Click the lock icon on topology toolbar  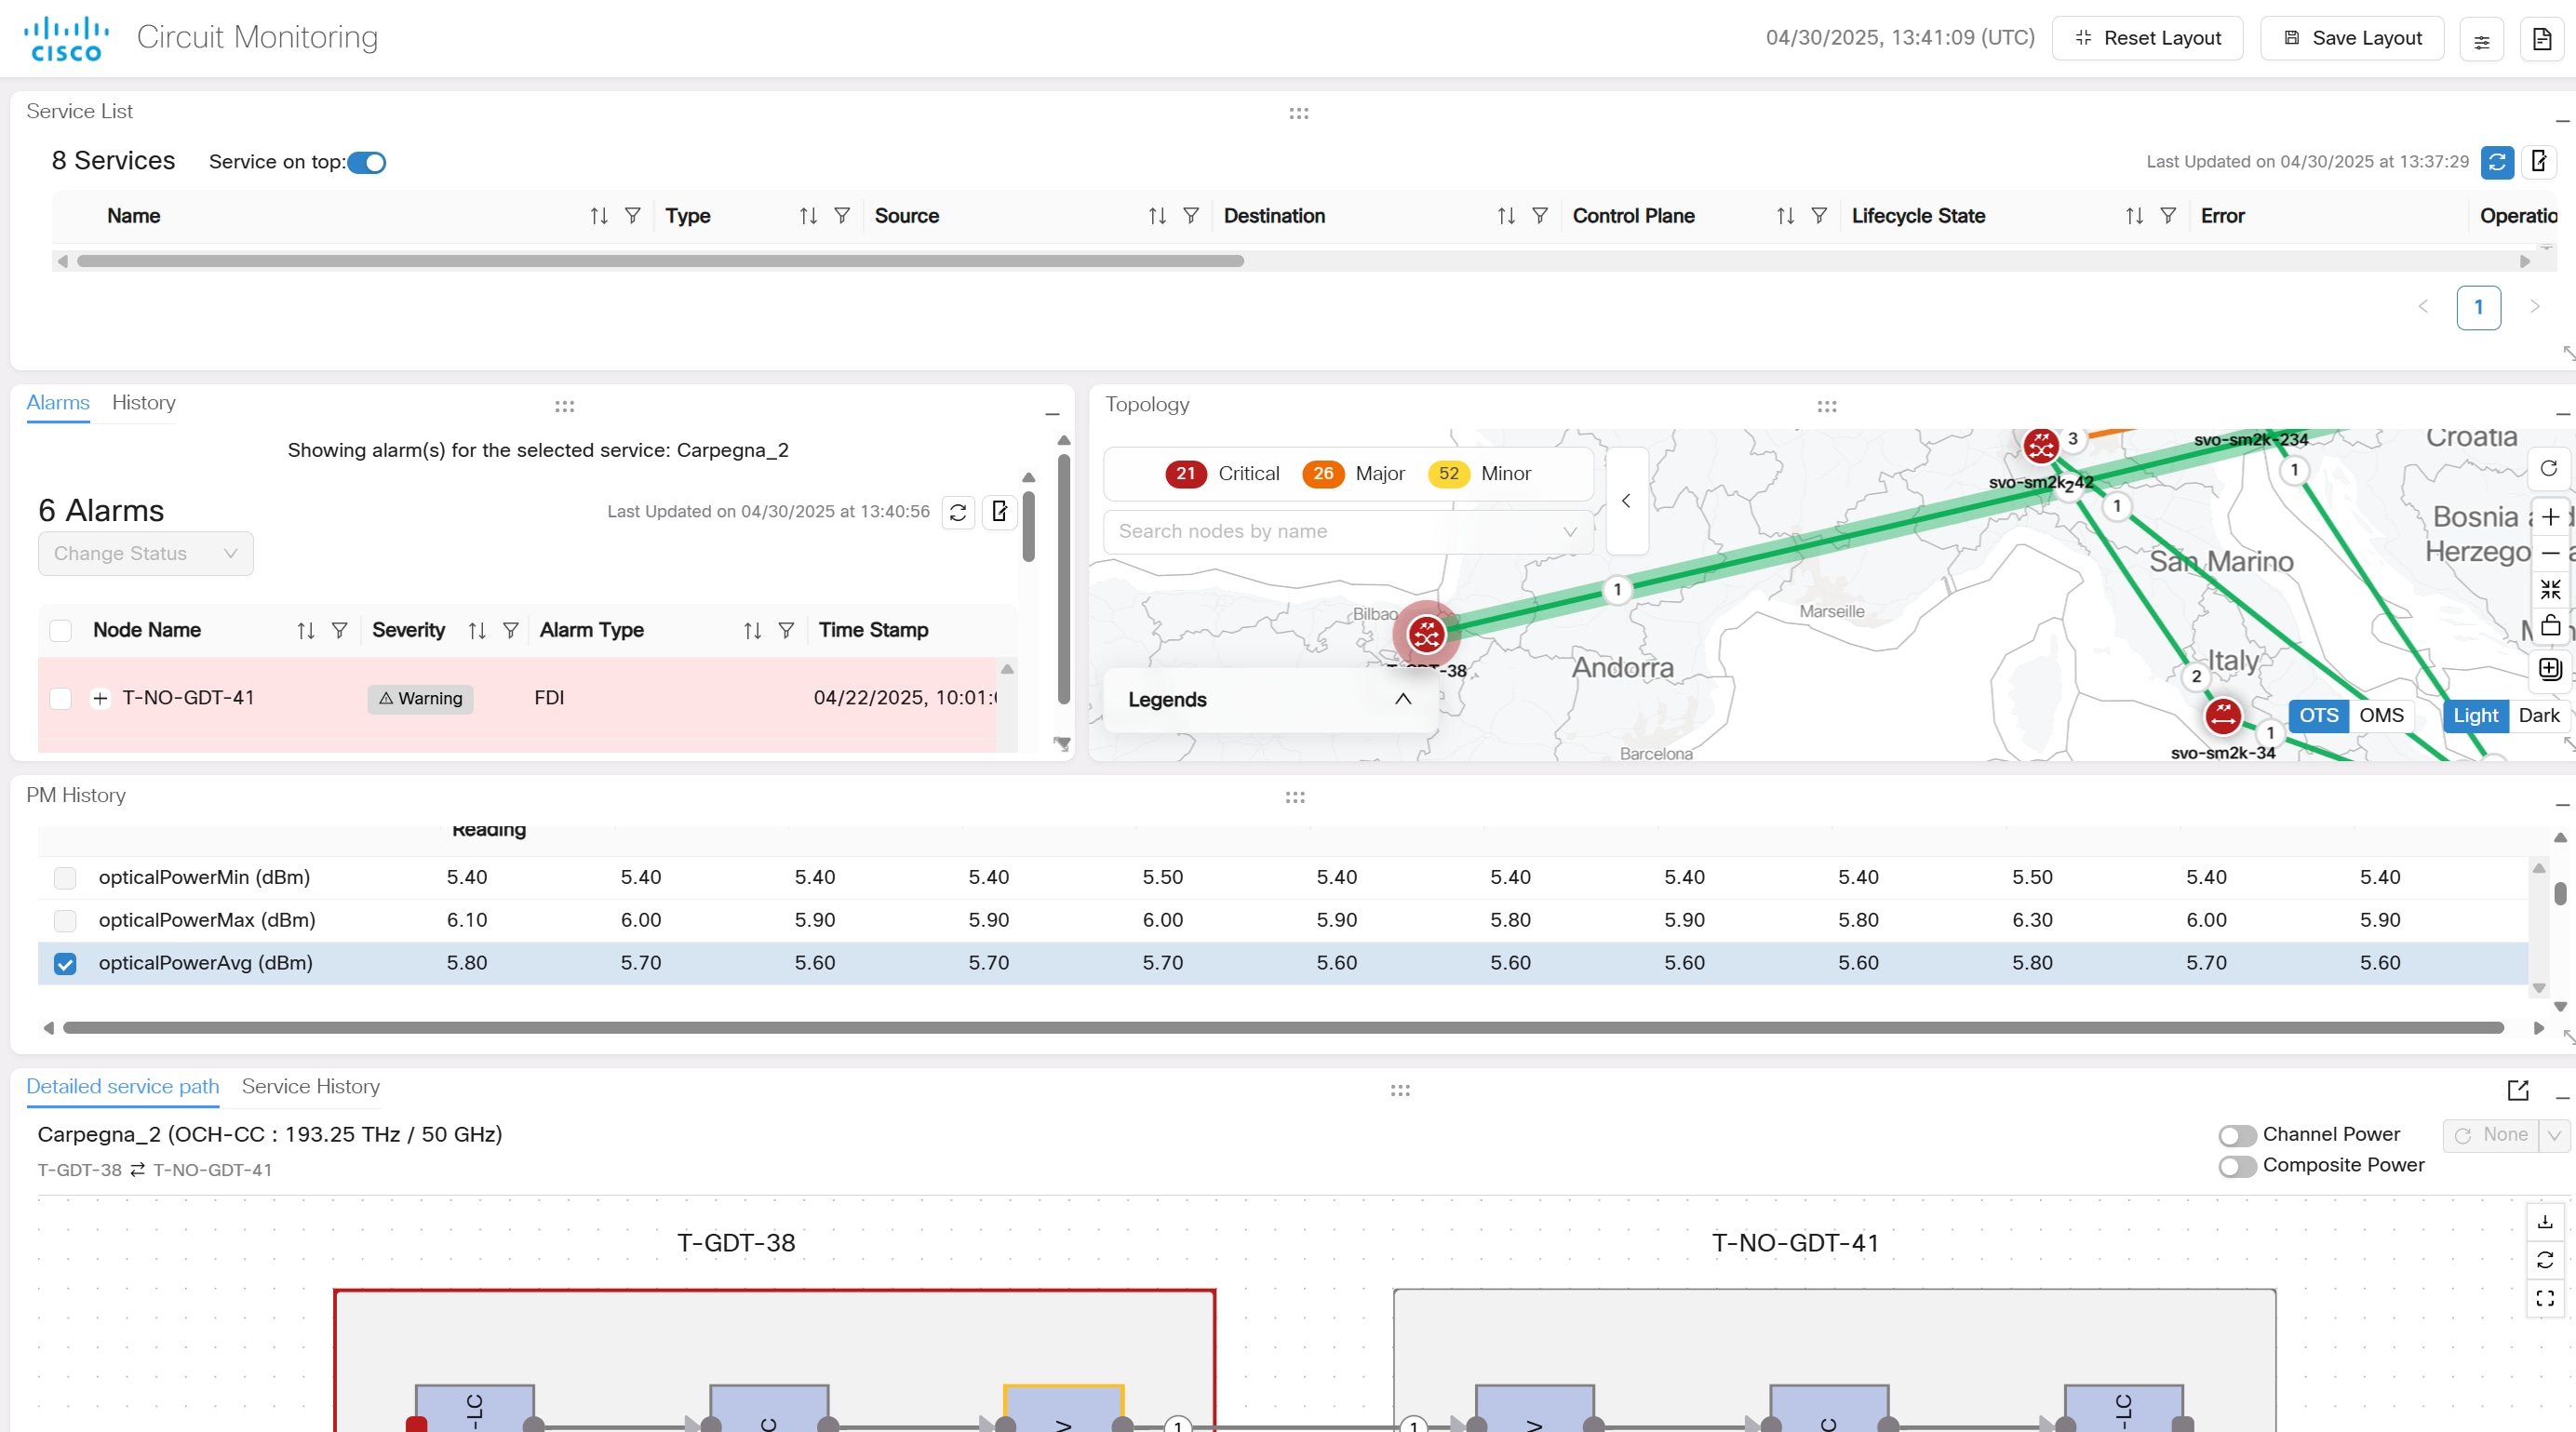(2550, 626)
